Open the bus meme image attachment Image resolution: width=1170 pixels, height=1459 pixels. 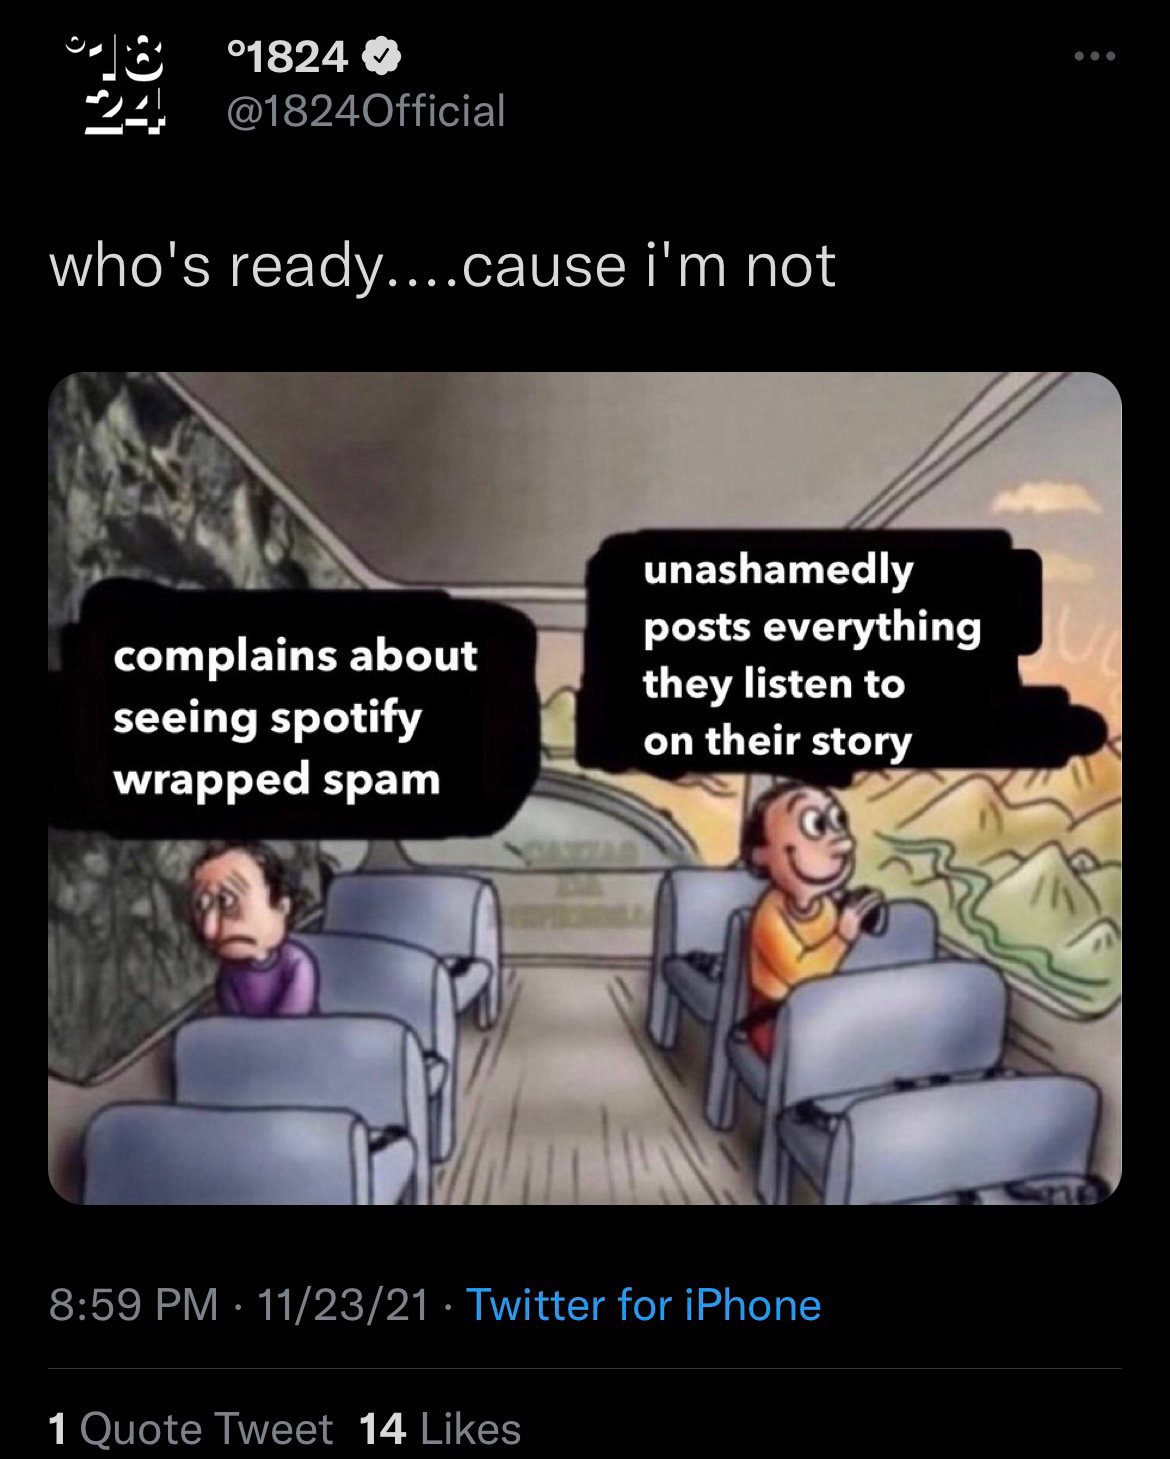click(585, 788)
